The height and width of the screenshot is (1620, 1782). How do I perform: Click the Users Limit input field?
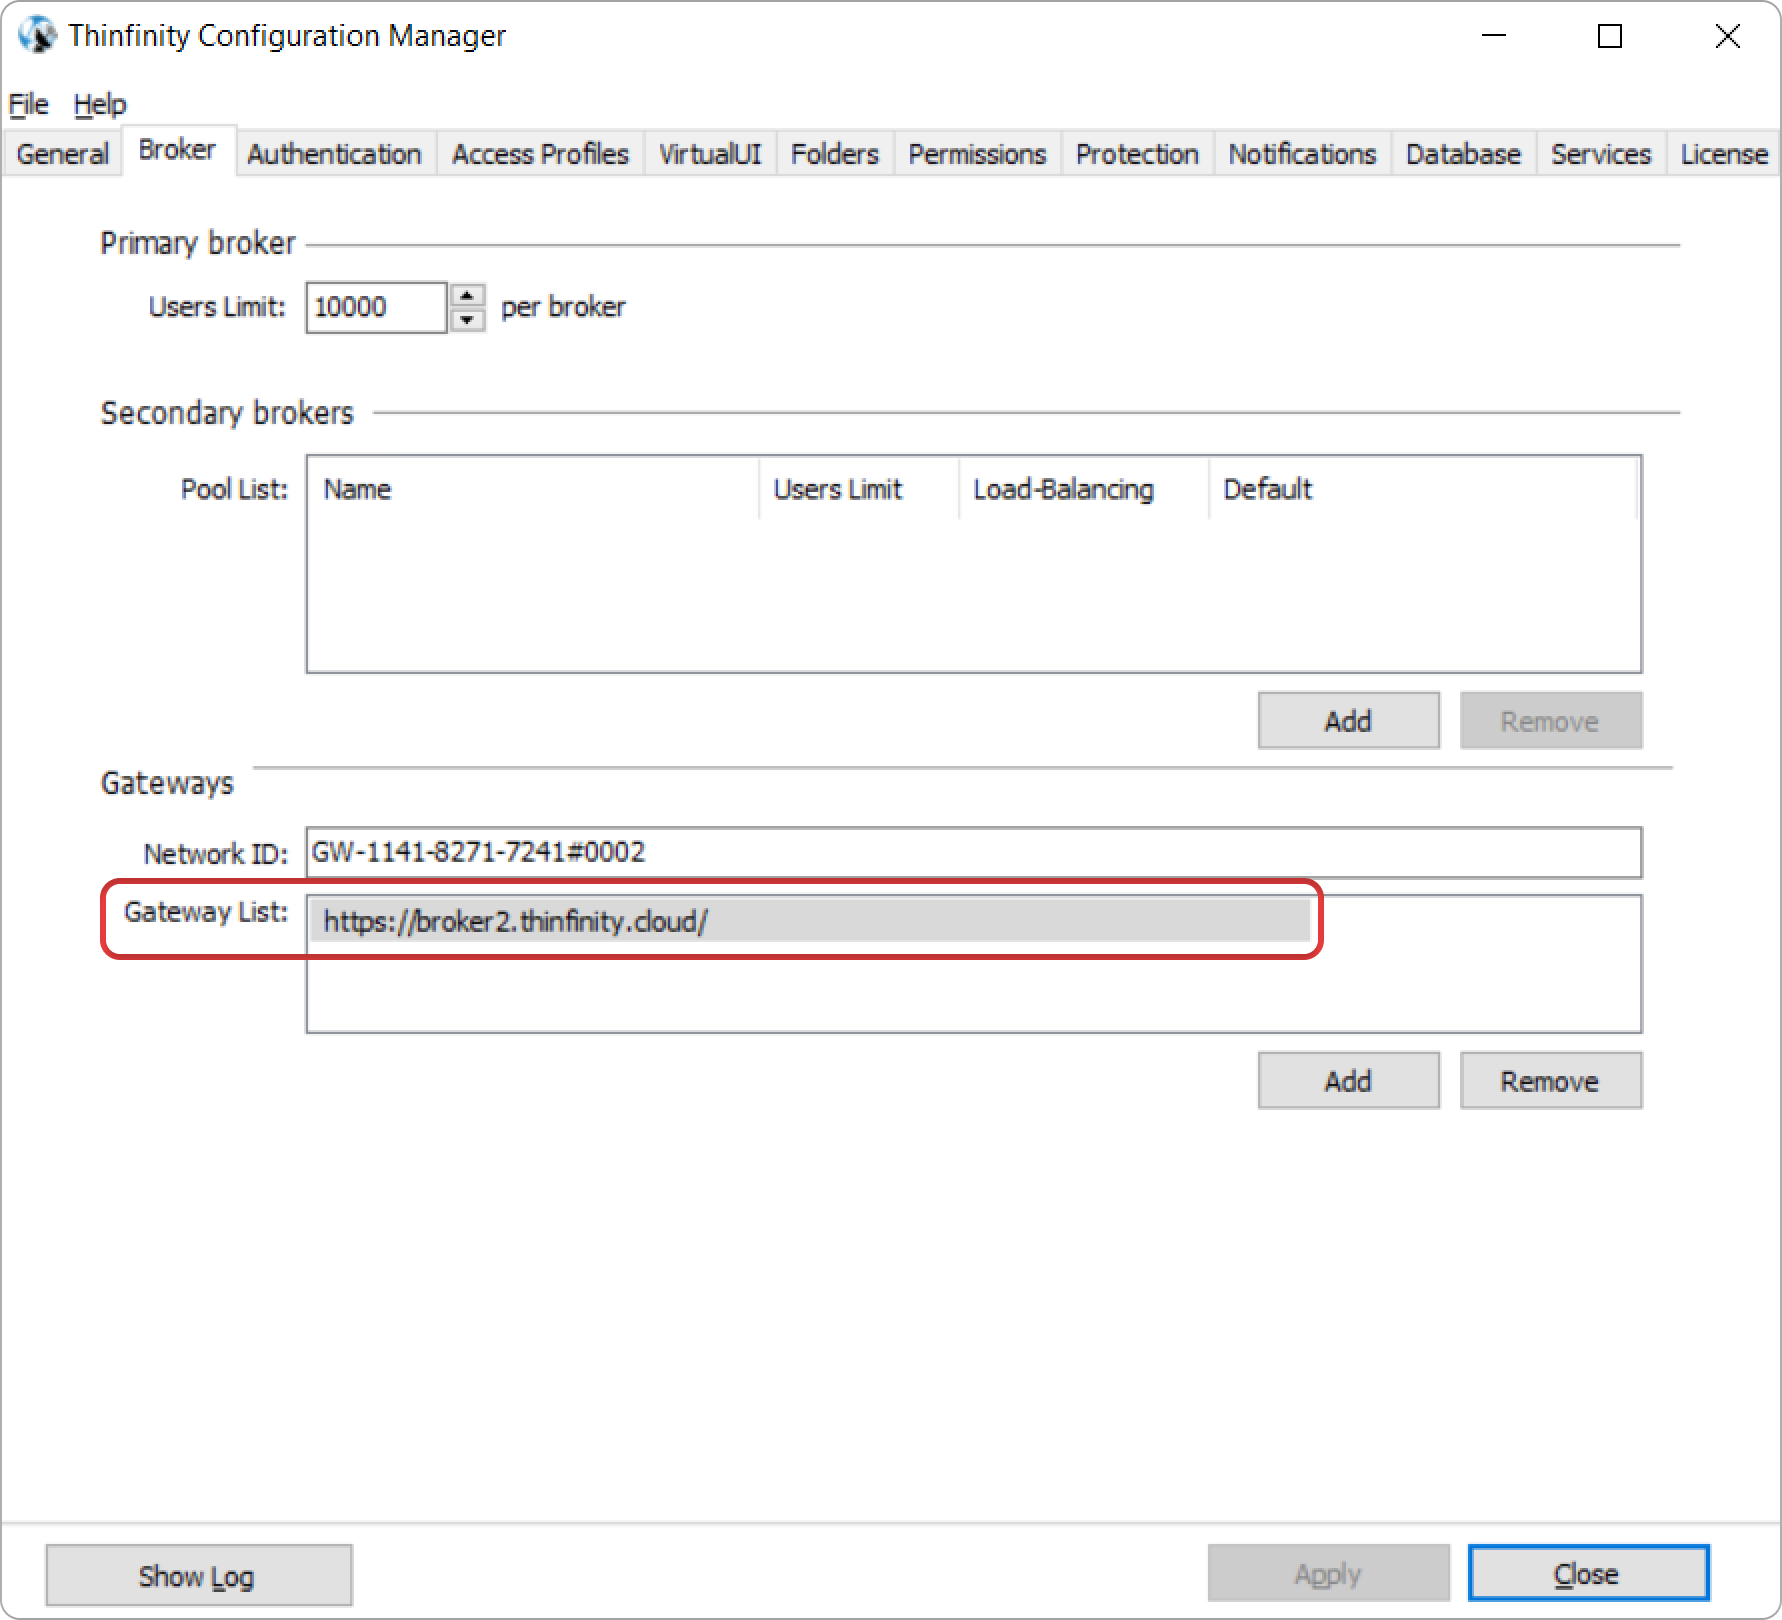coord(376,307)
